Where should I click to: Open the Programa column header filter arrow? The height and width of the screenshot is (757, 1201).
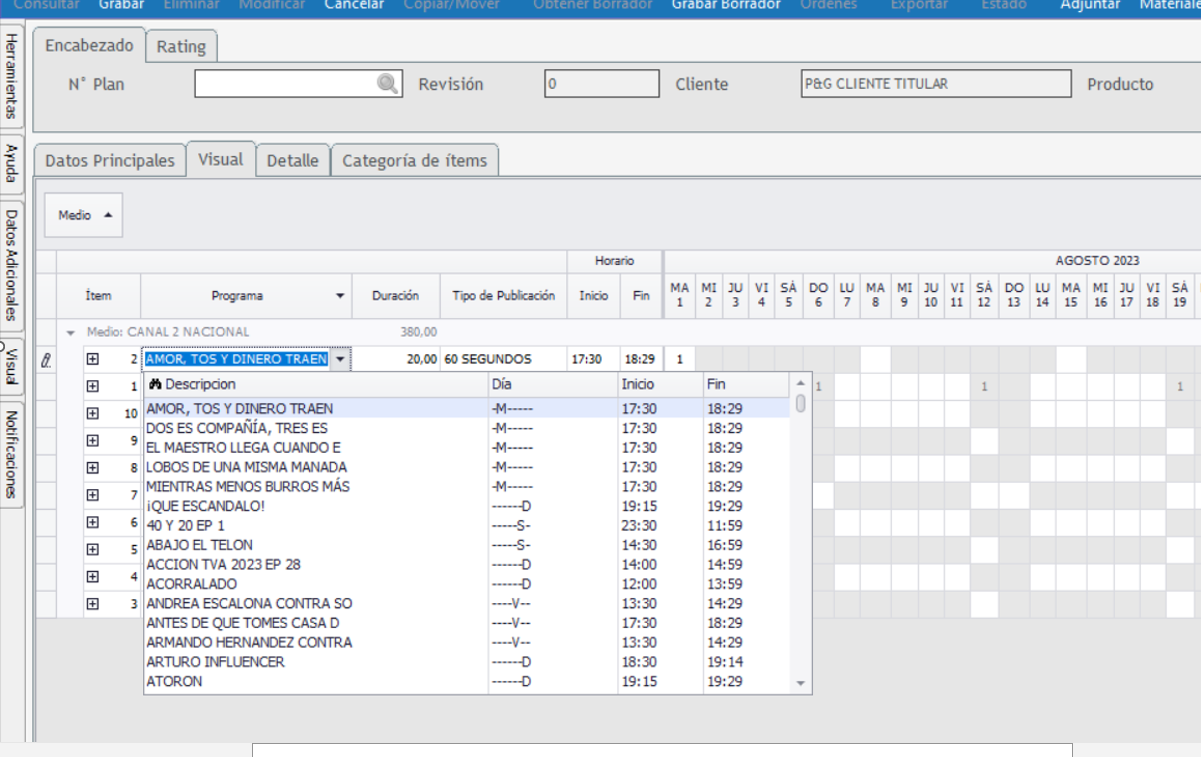point(340,296)
